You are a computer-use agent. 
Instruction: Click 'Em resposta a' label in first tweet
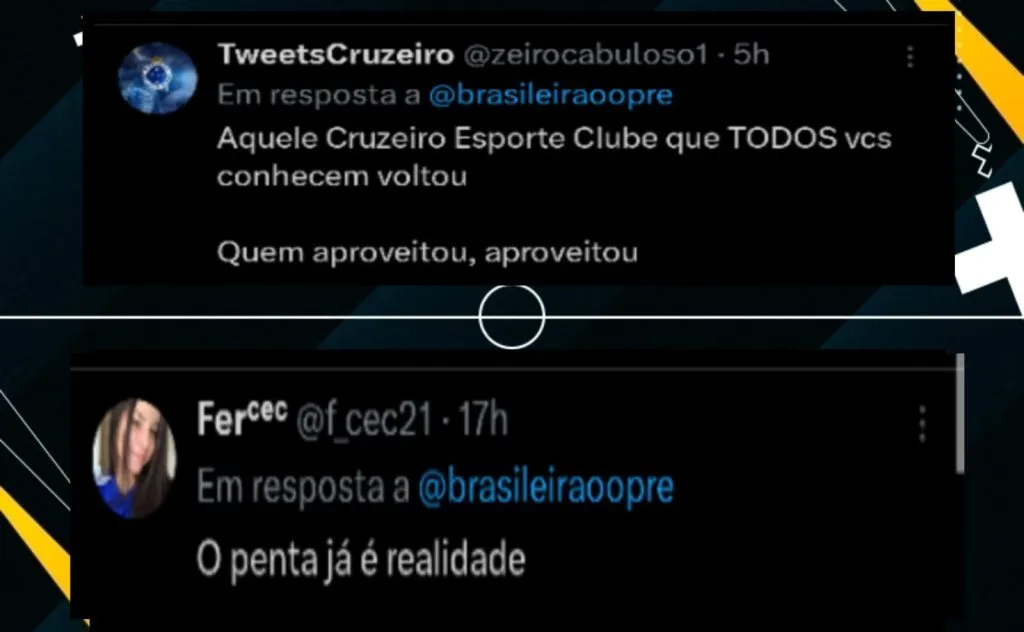pyautogui.click(x=319, y=95)
